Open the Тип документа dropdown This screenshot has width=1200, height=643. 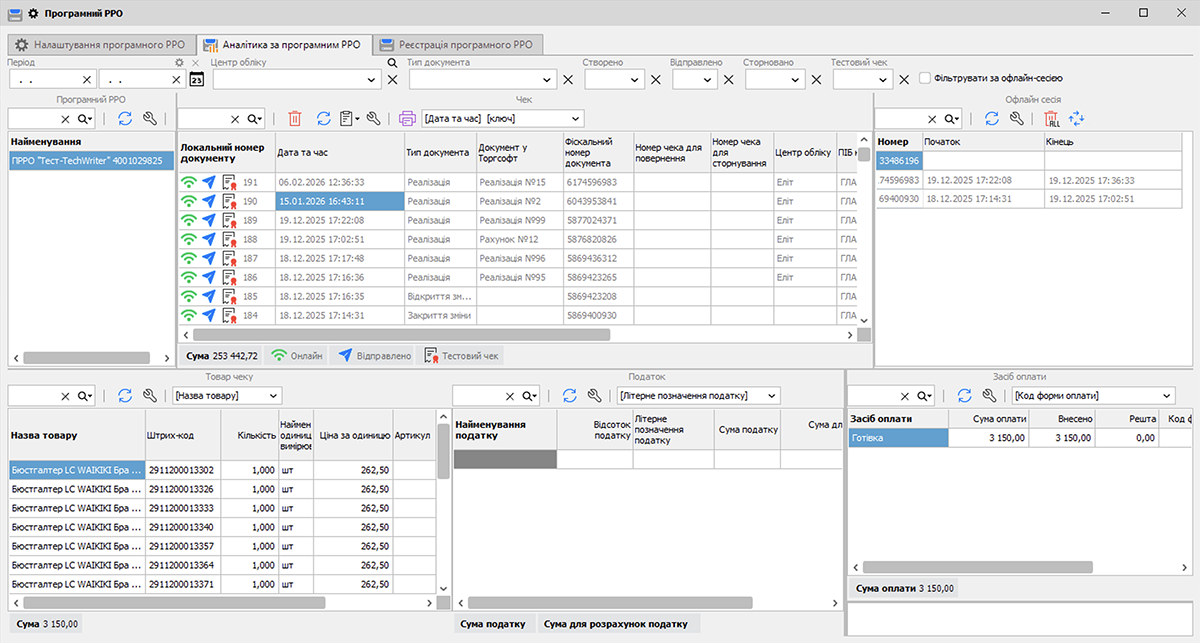[483, 77]
